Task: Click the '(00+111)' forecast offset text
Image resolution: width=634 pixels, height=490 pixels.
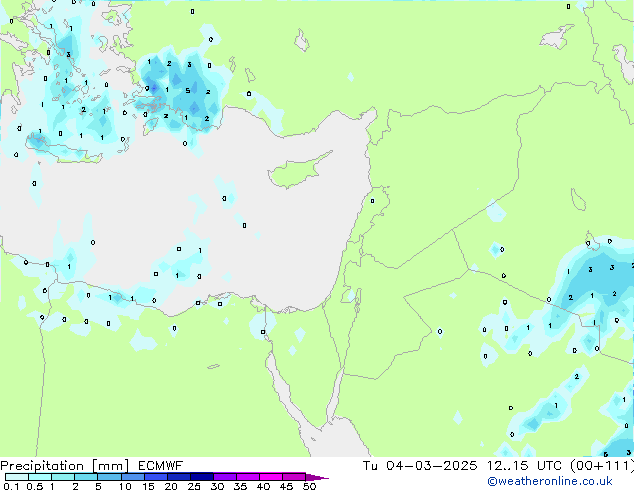Action: pyautogui.click(x=602, y=466)
